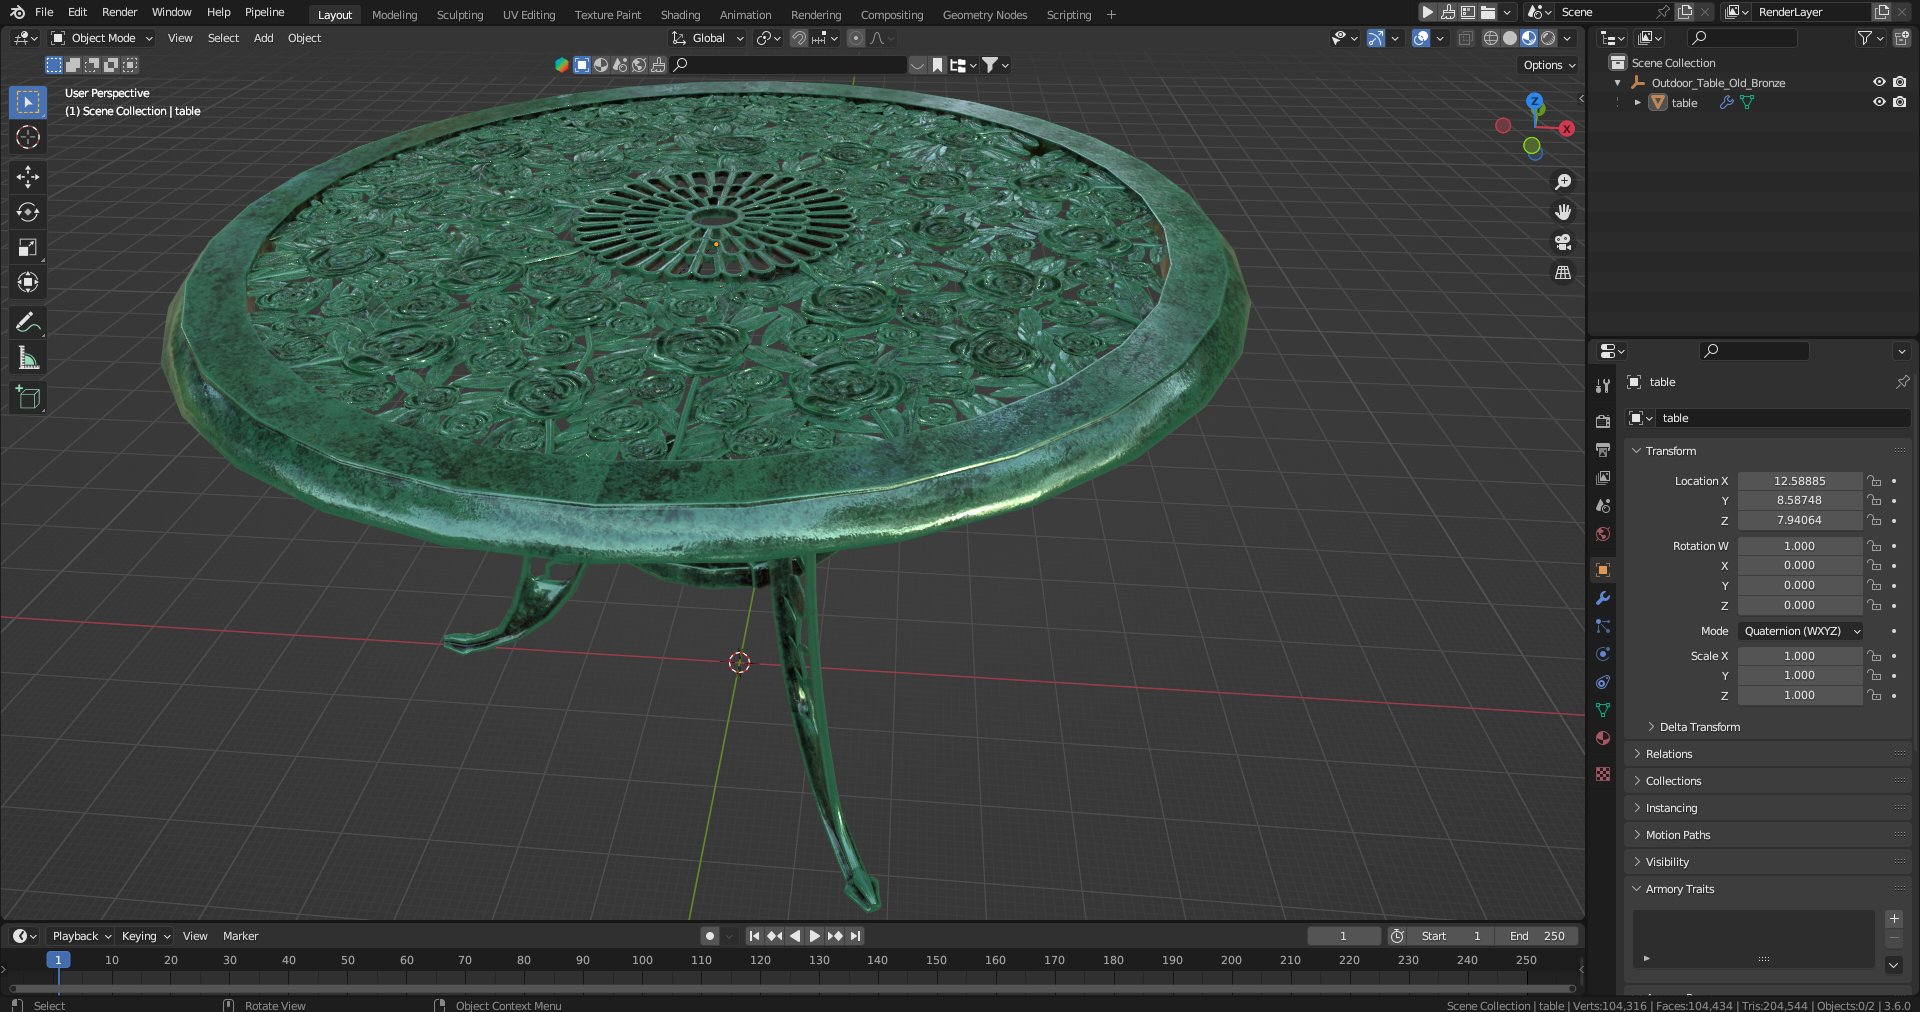The height and width of the screenshot is (1012, 1920).
Task: Hide the table object in viewport
Action: click(x=1879, y=102)
